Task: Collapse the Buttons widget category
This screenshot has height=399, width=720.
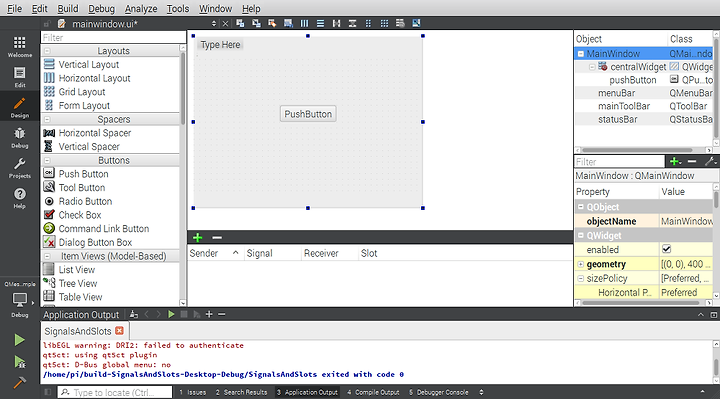Action: (47, 160)
